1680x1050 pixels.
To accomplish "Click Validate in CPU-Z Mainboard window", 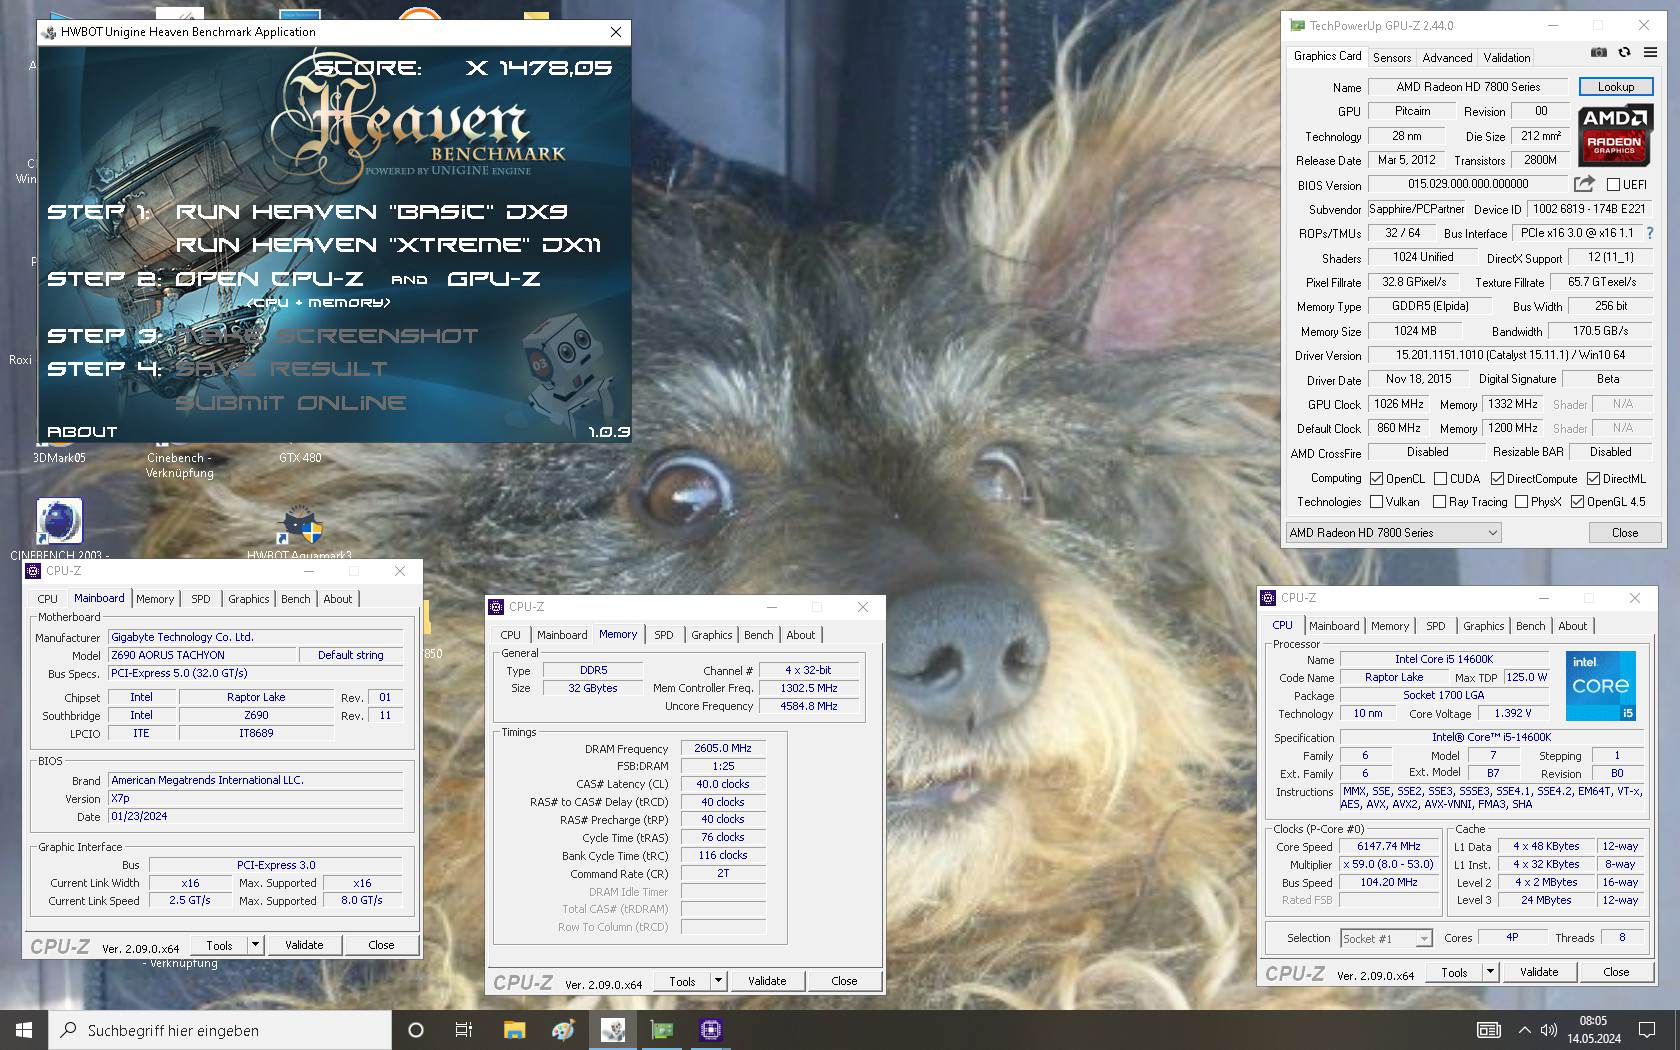I will click(x=304, y=945).
